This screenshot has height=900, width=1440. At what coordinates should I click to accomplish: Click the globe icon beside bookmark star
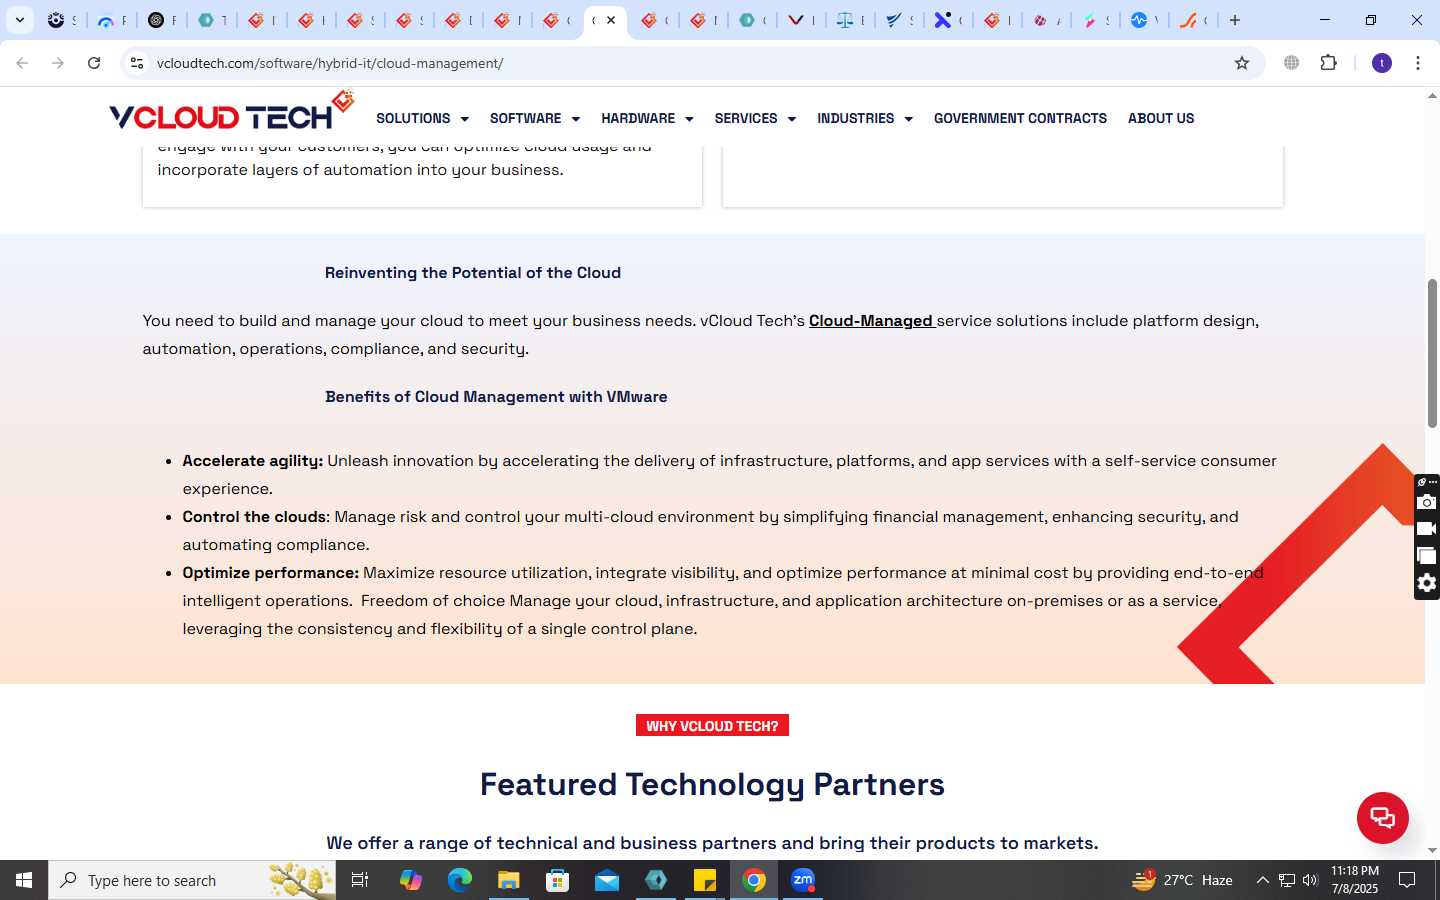1292,63
